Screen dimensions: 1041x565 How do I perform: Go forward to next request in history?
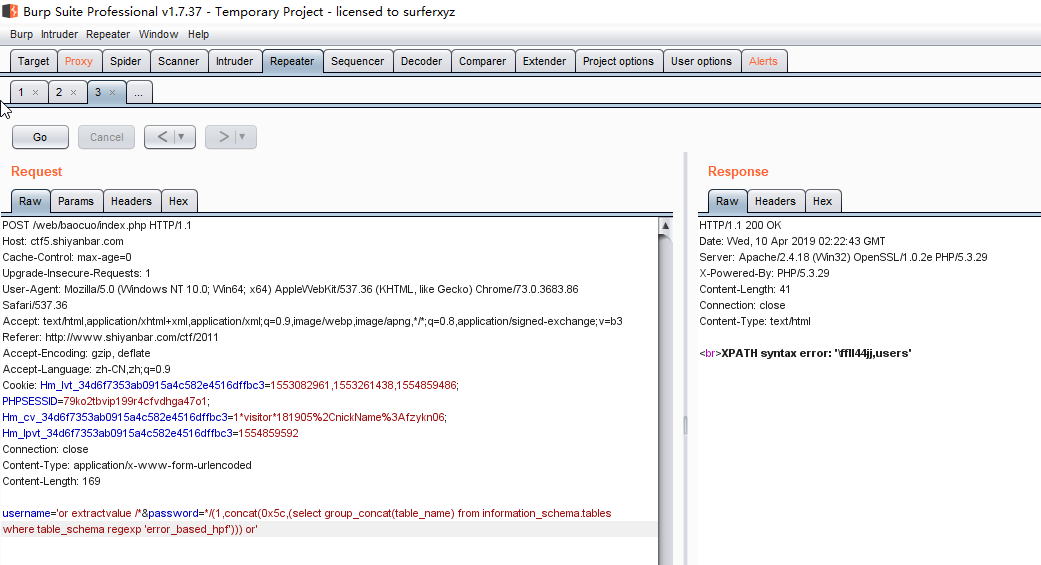(x=223, y=137)
